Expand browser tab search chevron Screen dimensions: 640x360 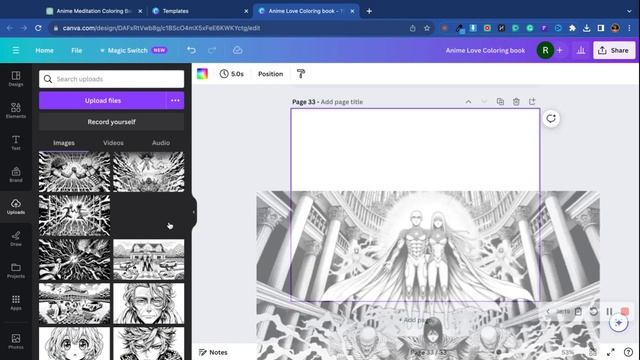click(629, 11)
